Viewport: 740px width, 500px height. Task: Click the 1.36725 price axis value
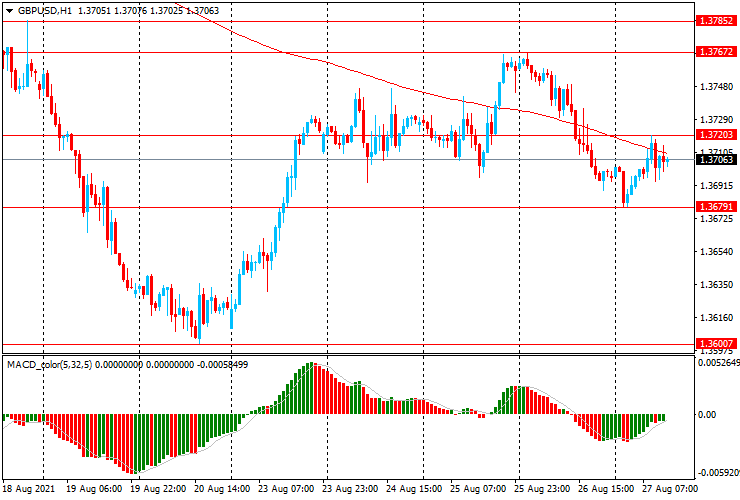717,219
